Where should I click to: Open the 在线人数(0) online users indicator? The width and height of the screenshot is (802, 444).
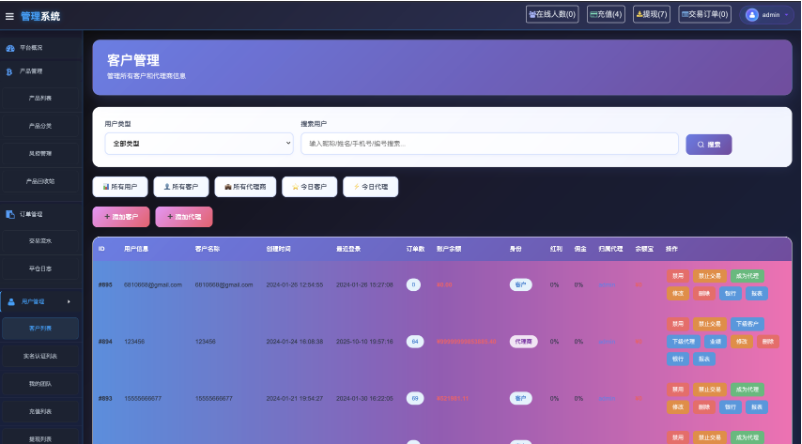coord(552,14)
